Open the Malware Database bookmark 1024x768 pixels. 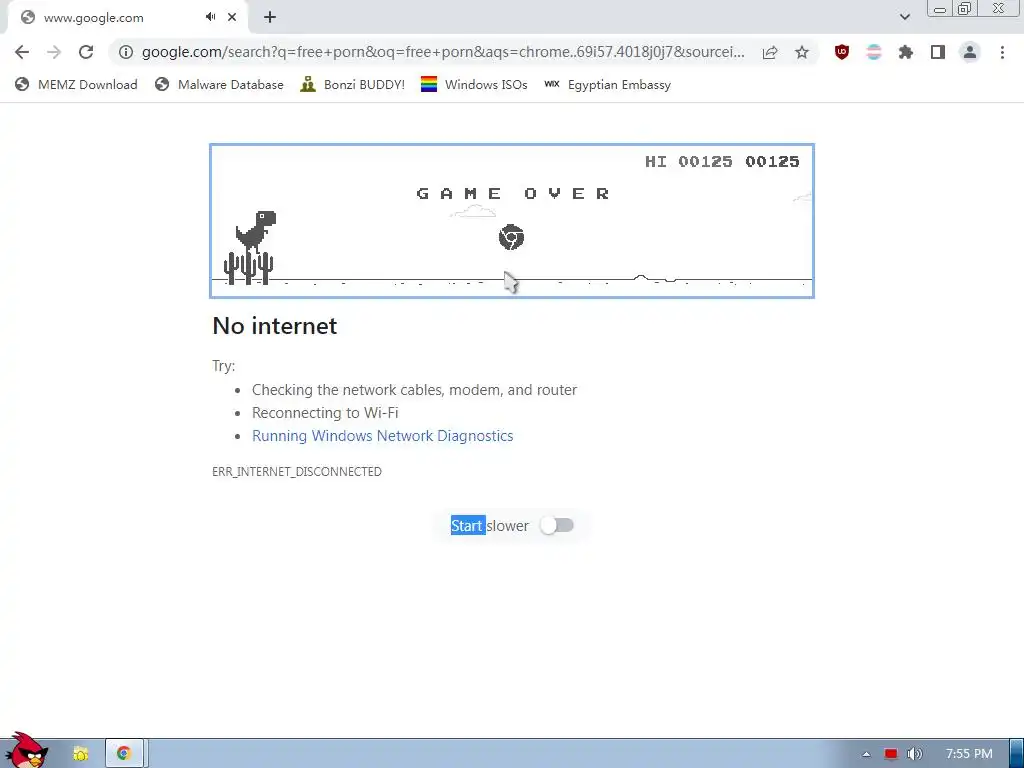(219, 84)
